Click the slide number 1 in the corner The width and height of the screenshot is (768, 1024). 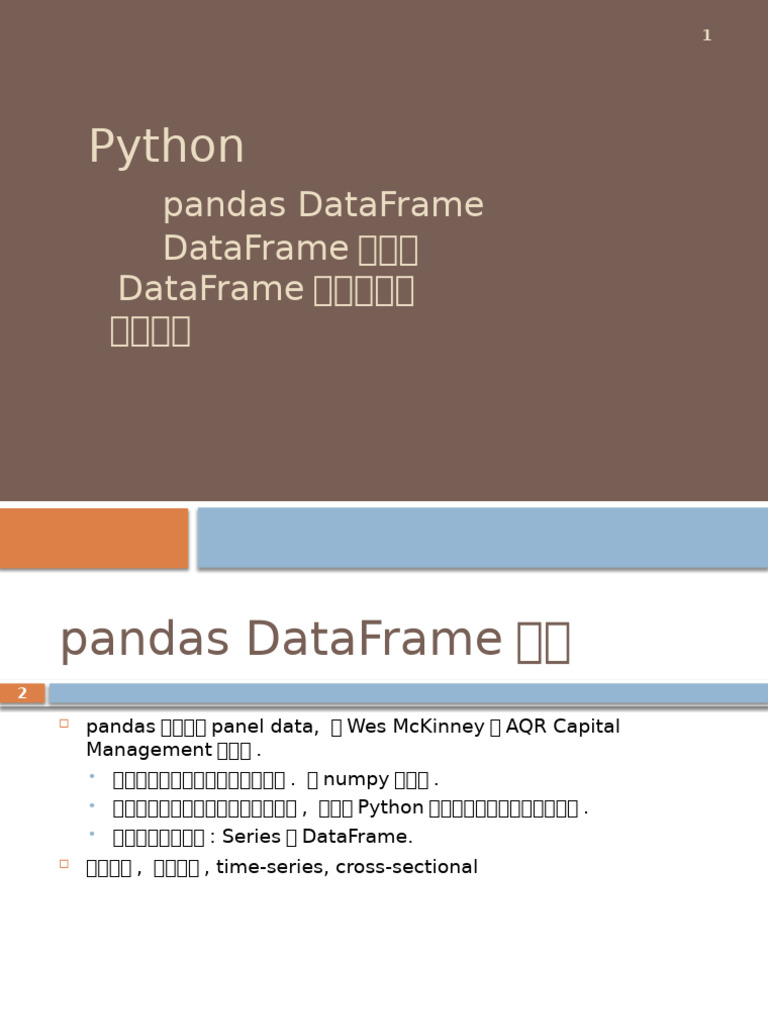706,36
